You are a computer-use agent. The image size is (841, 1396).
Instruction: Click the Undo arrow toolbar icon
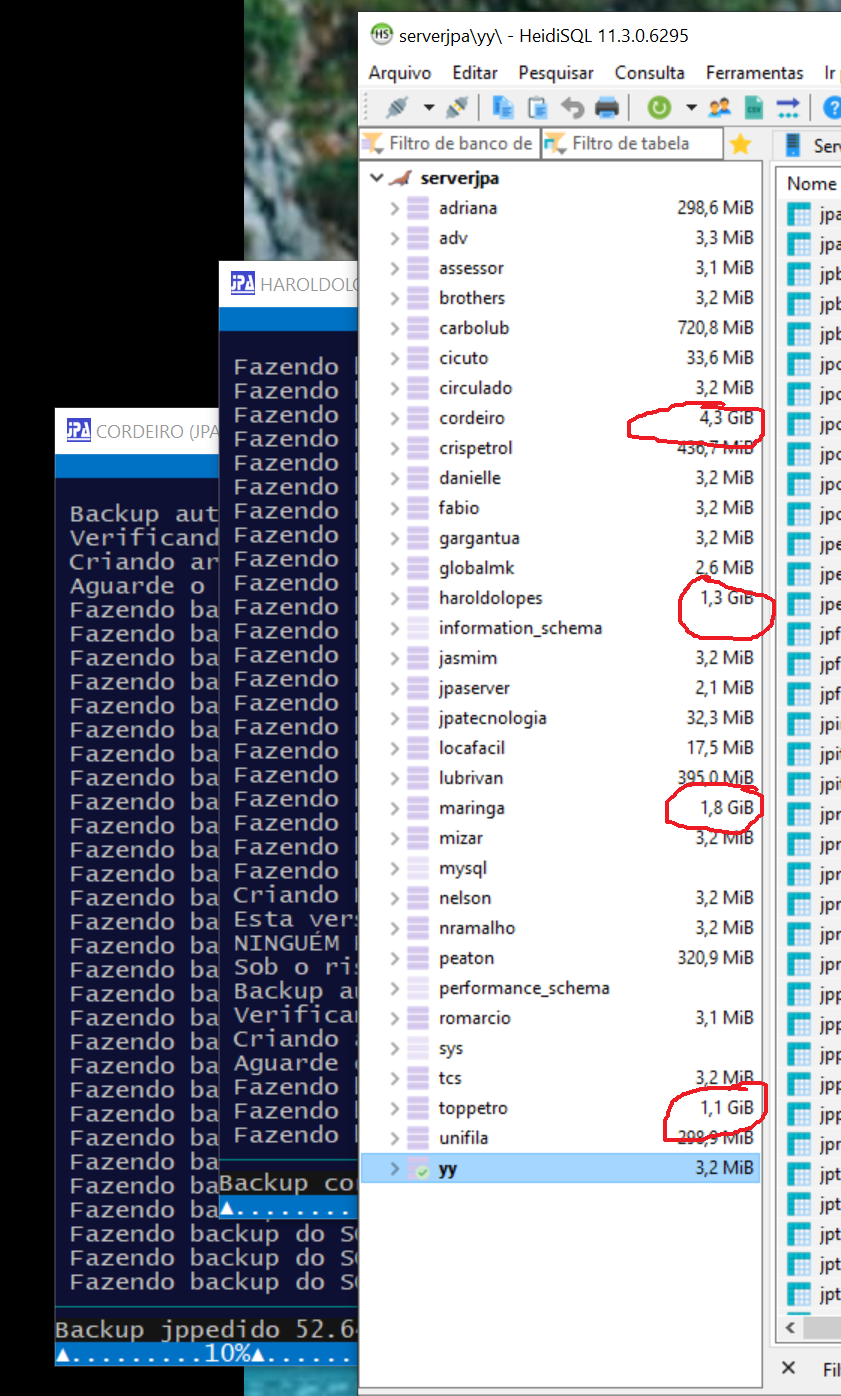coord(572,107)
